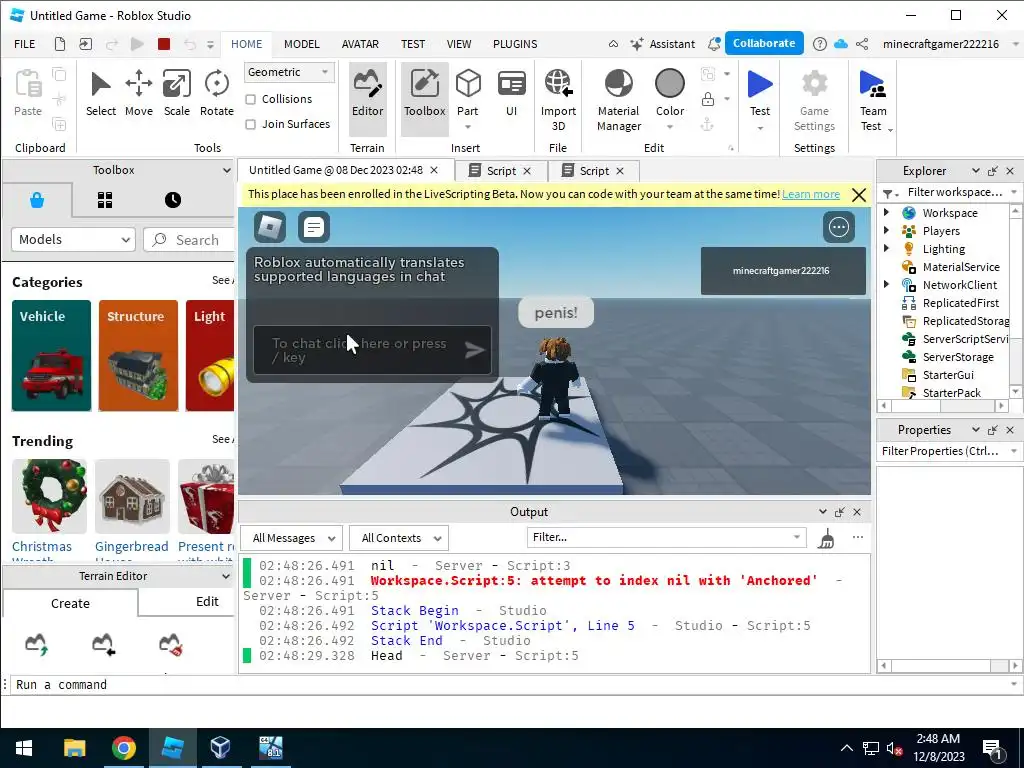Open the Geometric mode dropdown

click(289, 72)
